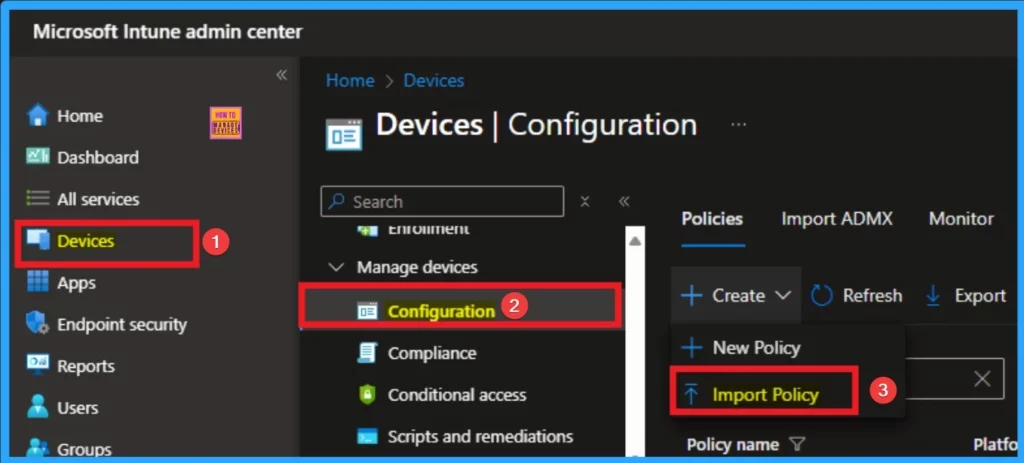Go to Devices breadcrumb link
This screenshot has height=463, width=1024.
click(x=434, y=80)
